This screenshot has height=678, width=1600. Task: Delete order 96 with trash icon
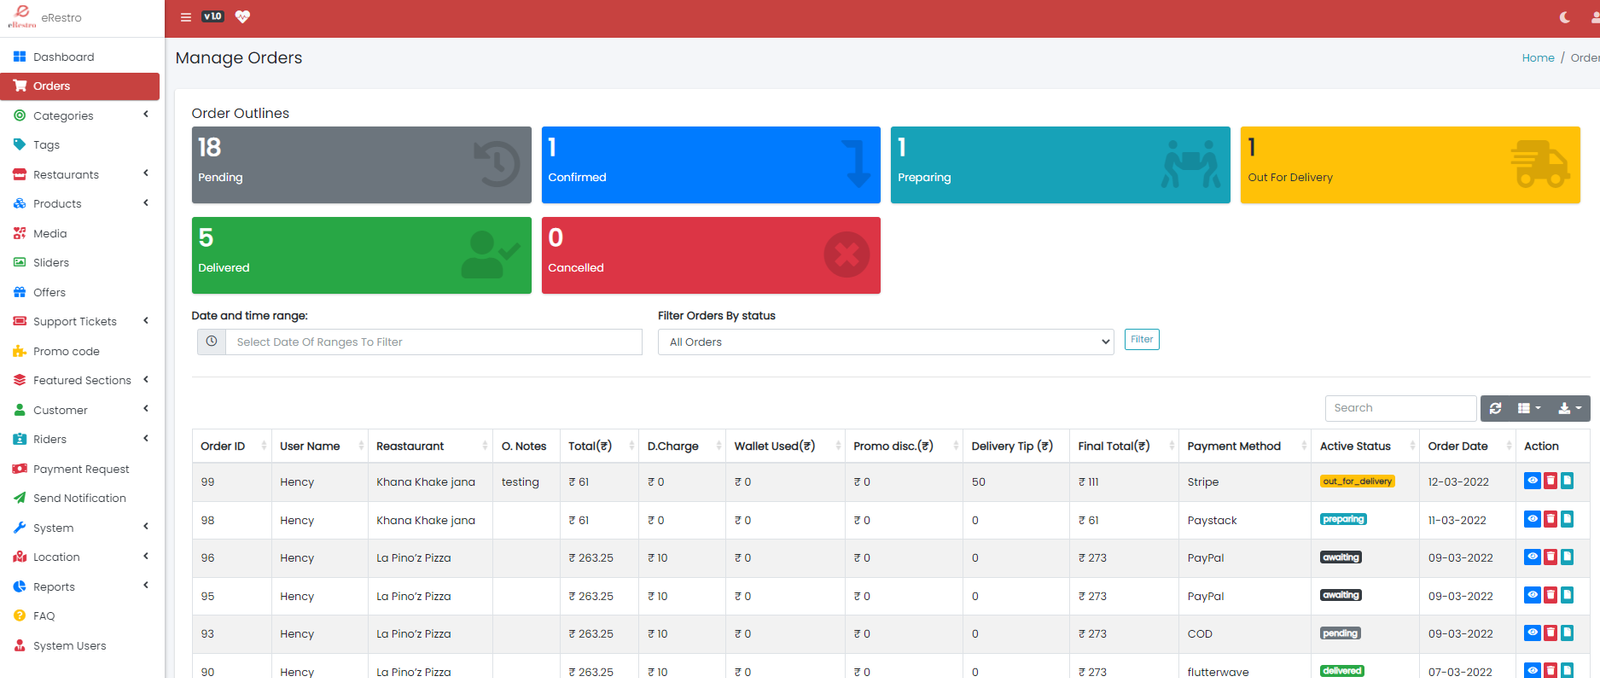point(1550,557)
